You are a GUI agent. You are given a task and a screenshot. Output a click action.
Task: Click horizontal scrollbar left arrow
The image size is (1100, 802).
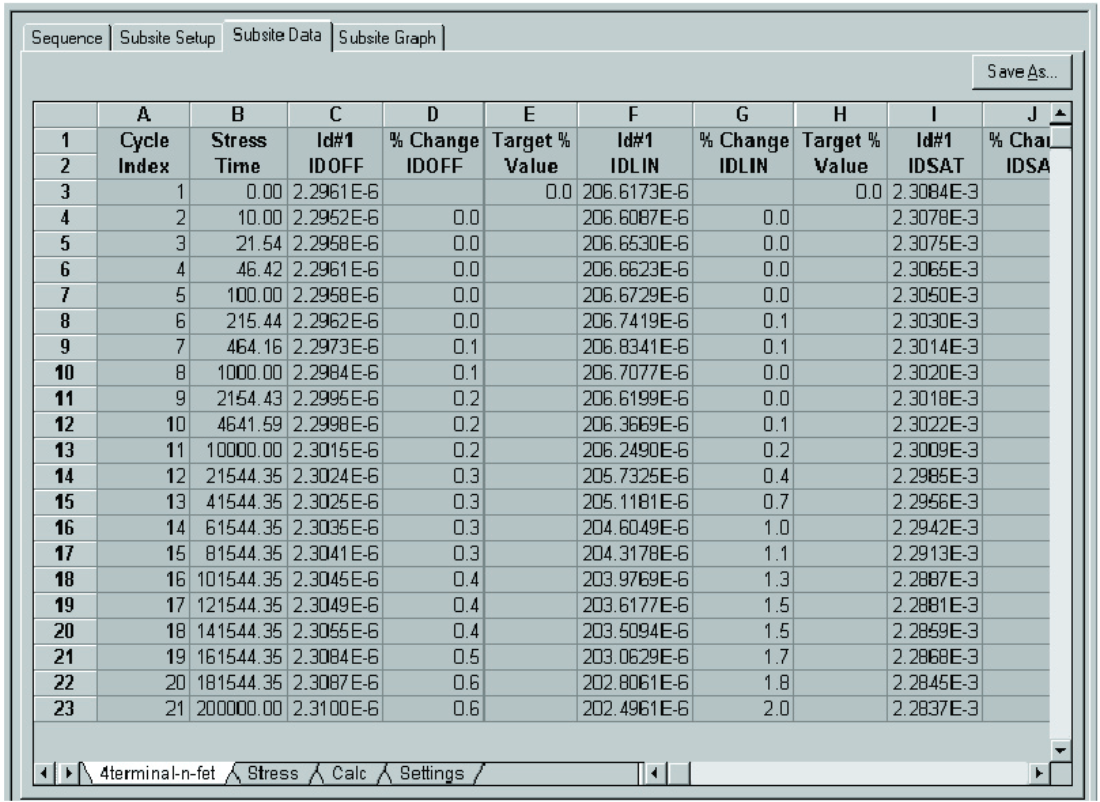click(655, 773)
